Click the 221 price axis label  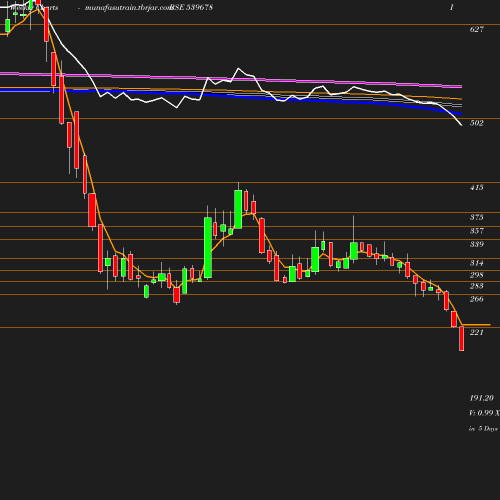tap(477, 332)
